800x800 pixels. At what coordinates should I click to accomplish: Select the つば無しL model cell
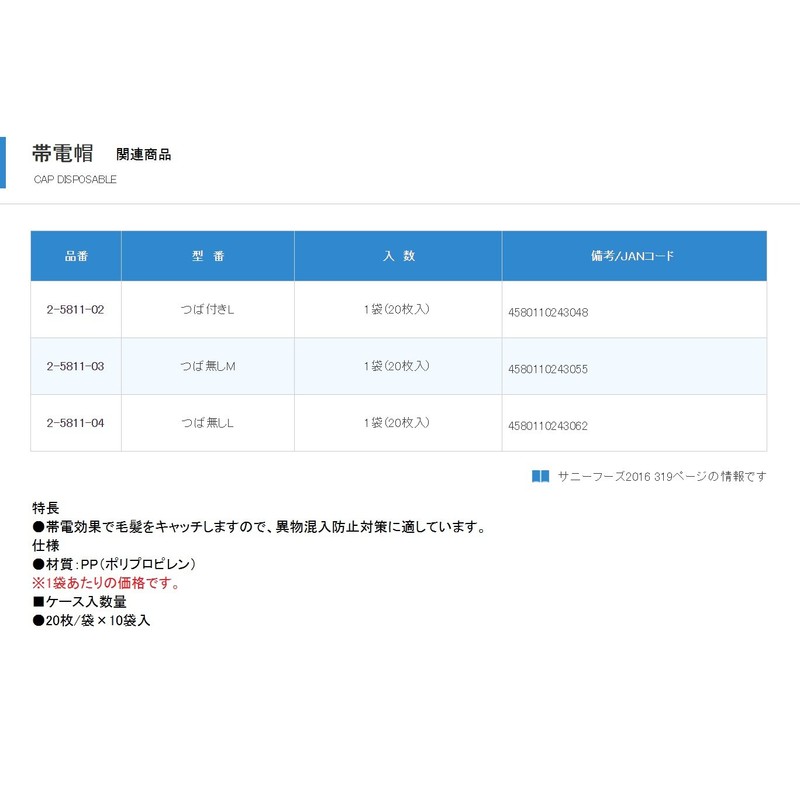207,423
